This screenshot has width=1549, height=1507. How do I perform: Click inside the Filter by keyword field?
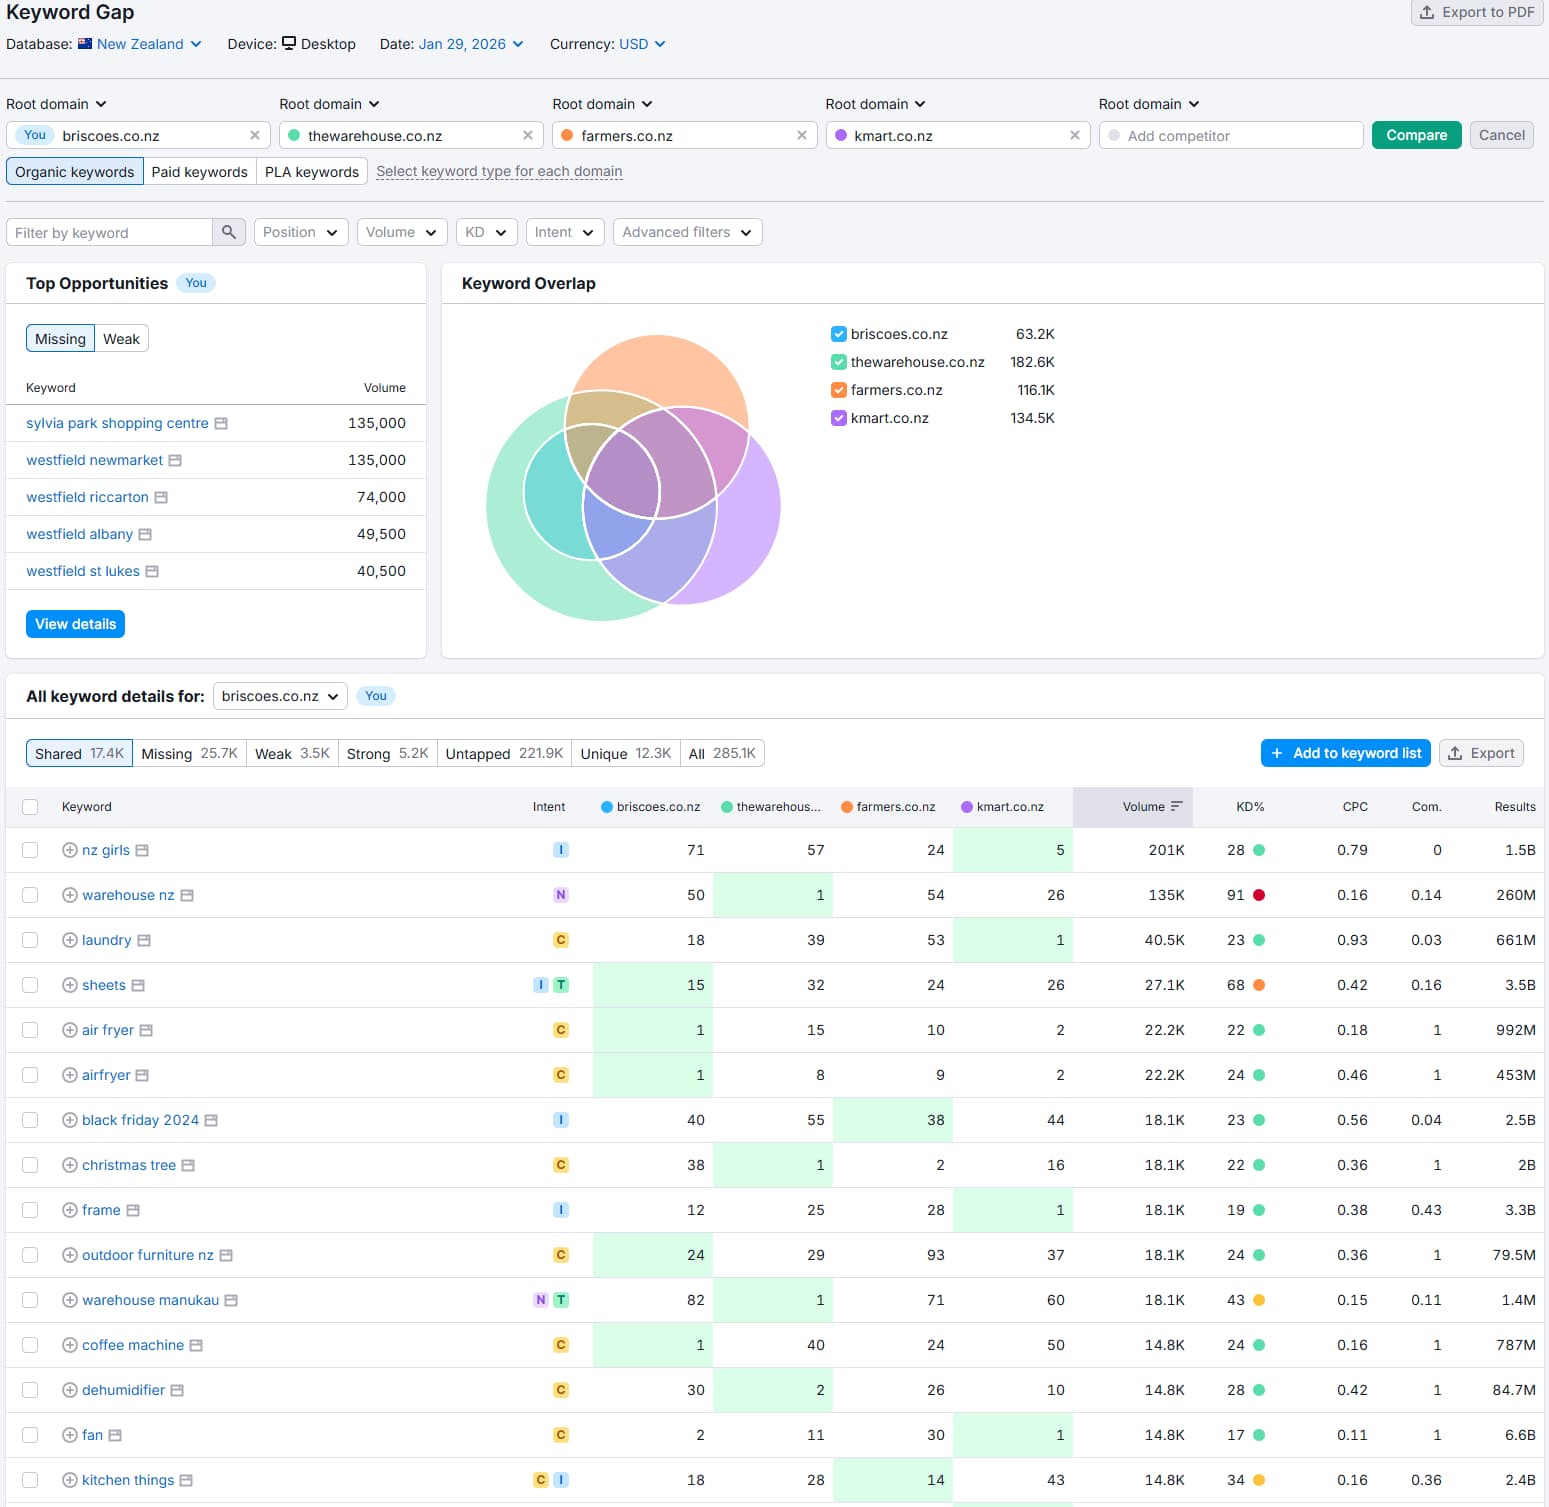110,231
